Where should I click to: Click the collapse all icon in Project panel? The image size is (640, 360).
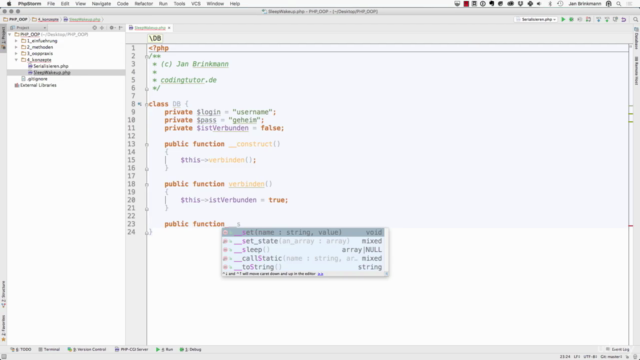[102, 28]
